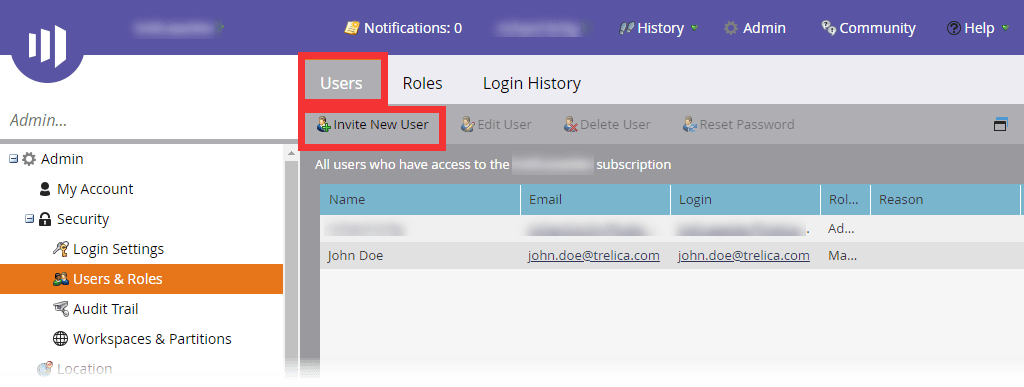Open john.doe@trelica.com link in Email column

[x=594, y=256]
